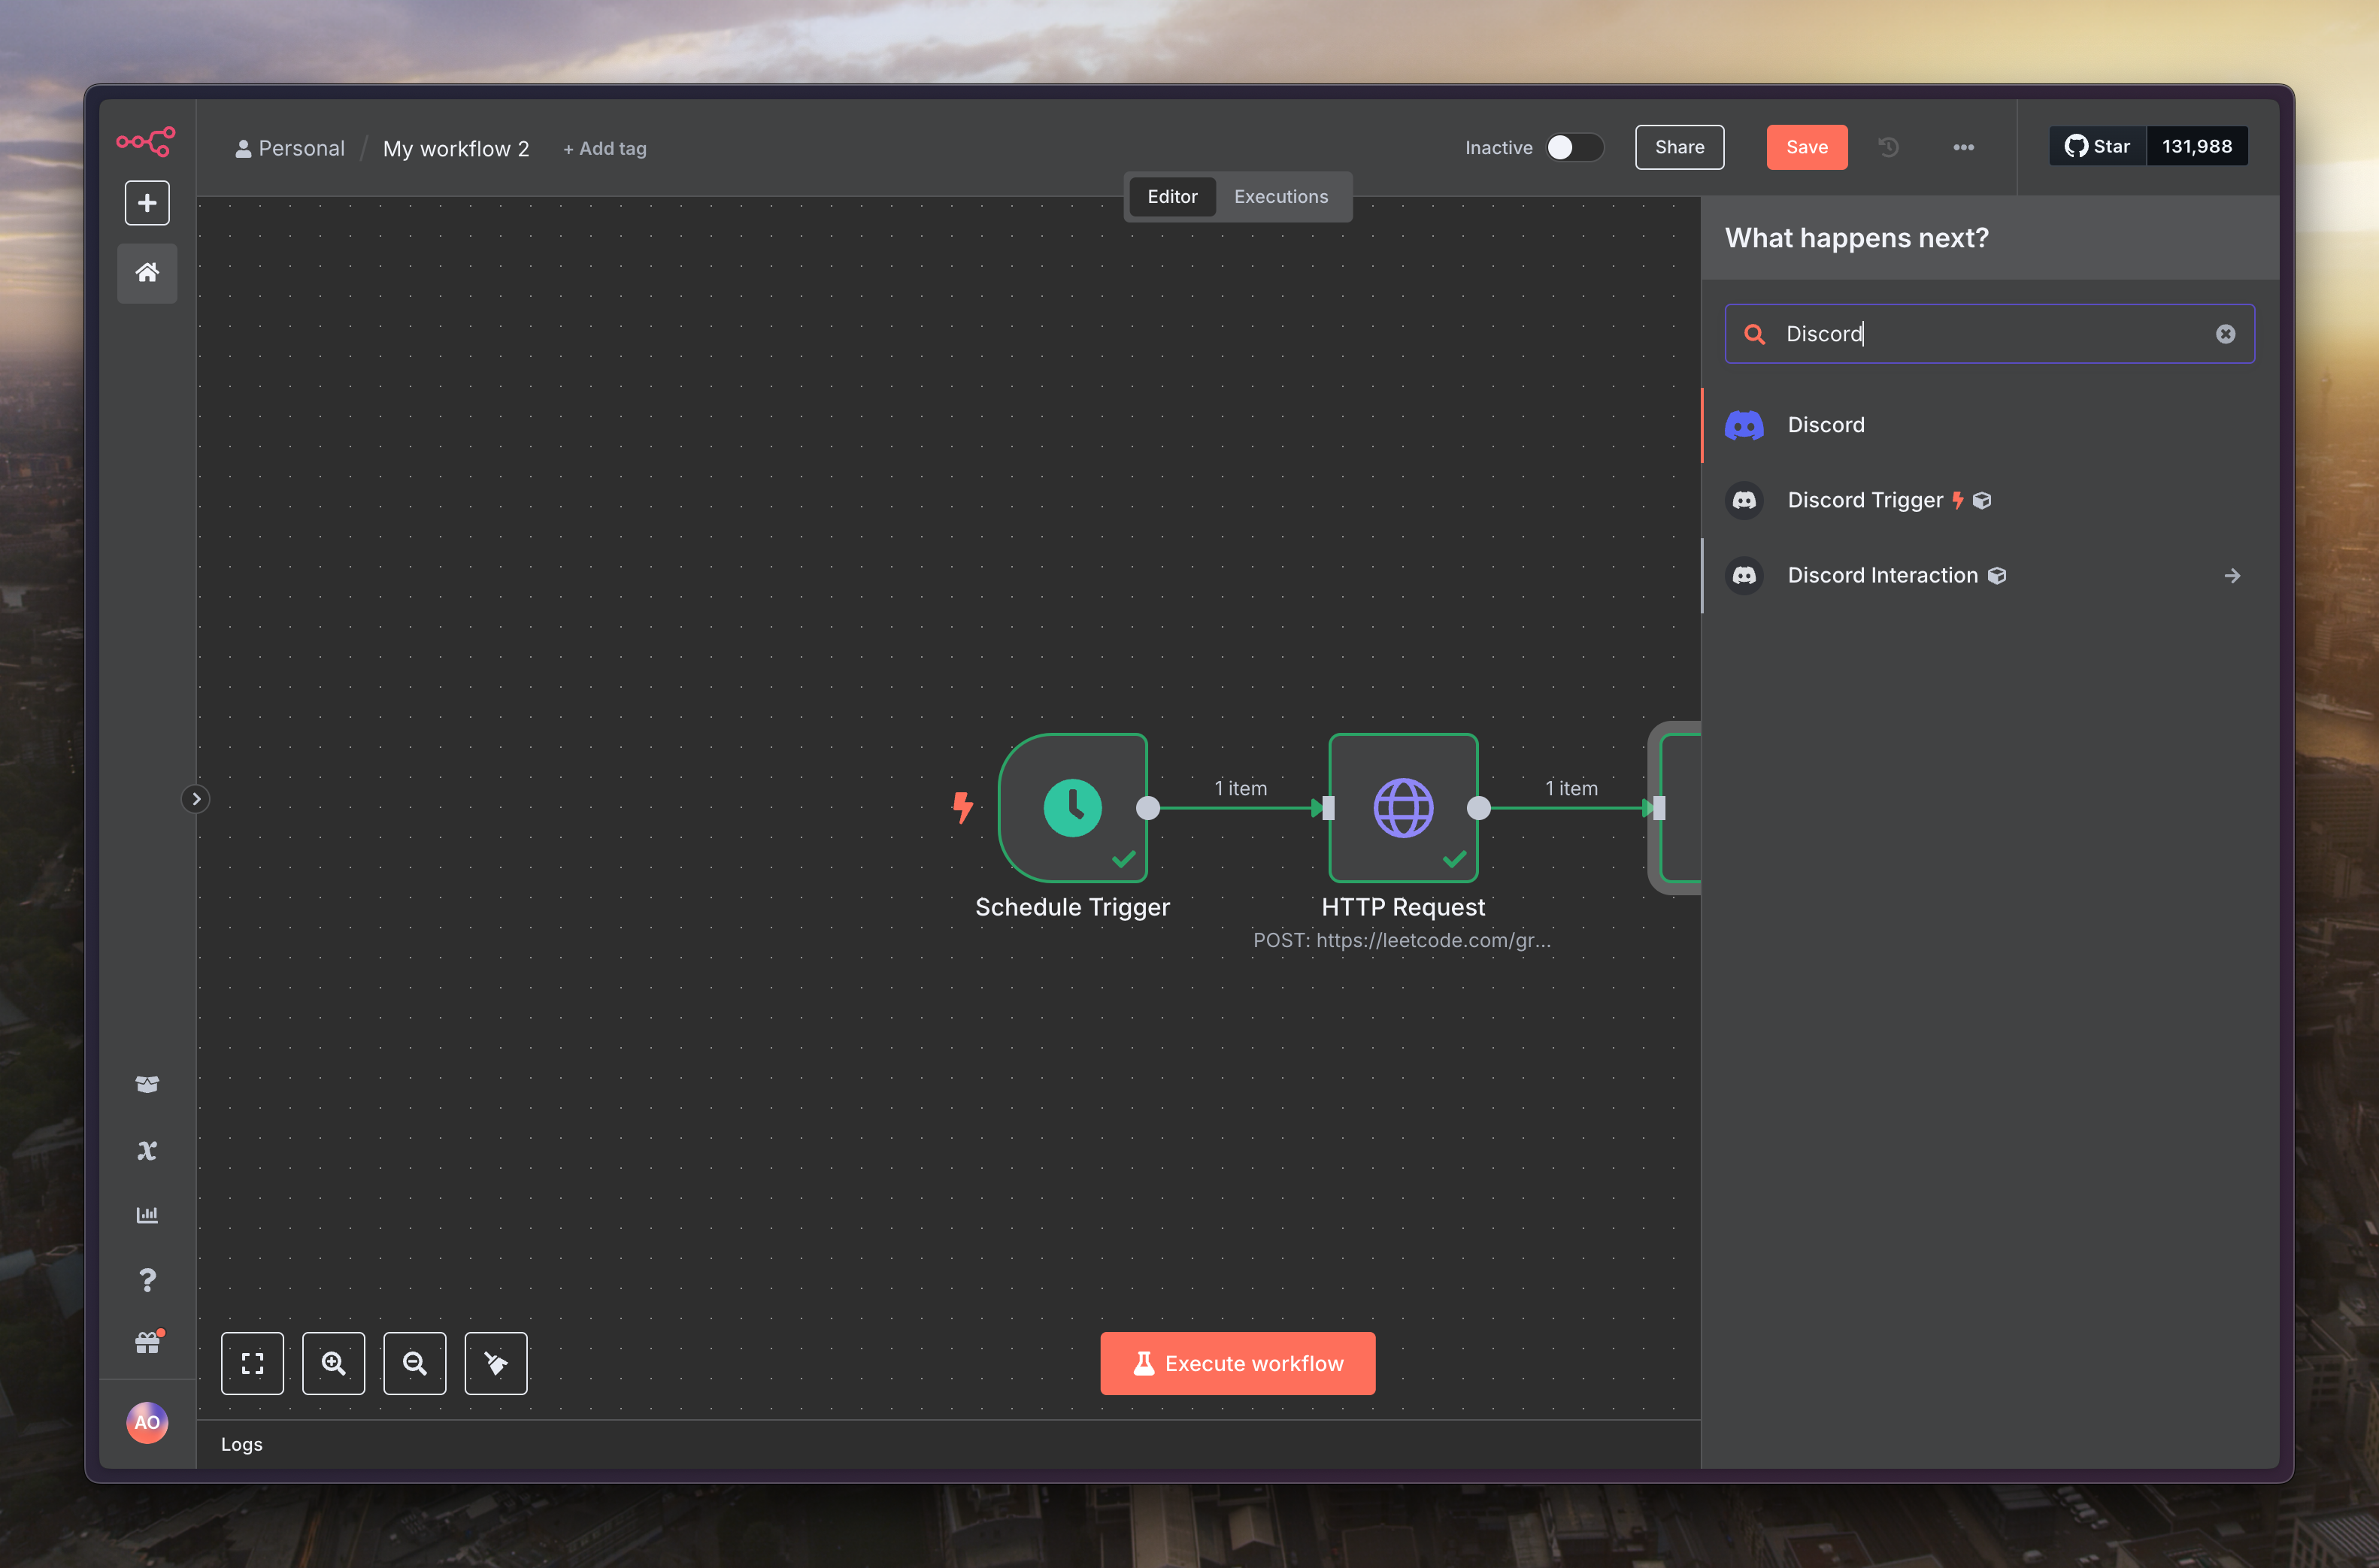2379x1568 pixels.
Task: Expand Discord Interaction node options arrow
Action: (x=2232, y=575)
